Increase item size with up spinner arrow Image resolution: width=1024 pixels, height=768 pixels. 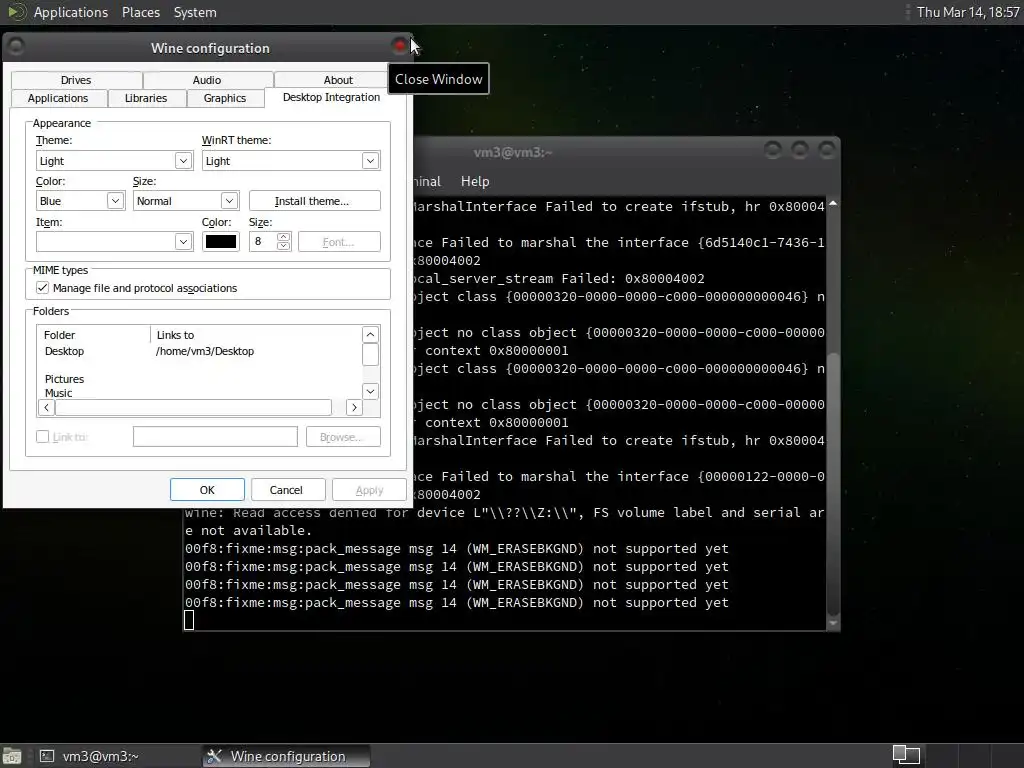tap(283, 236)
